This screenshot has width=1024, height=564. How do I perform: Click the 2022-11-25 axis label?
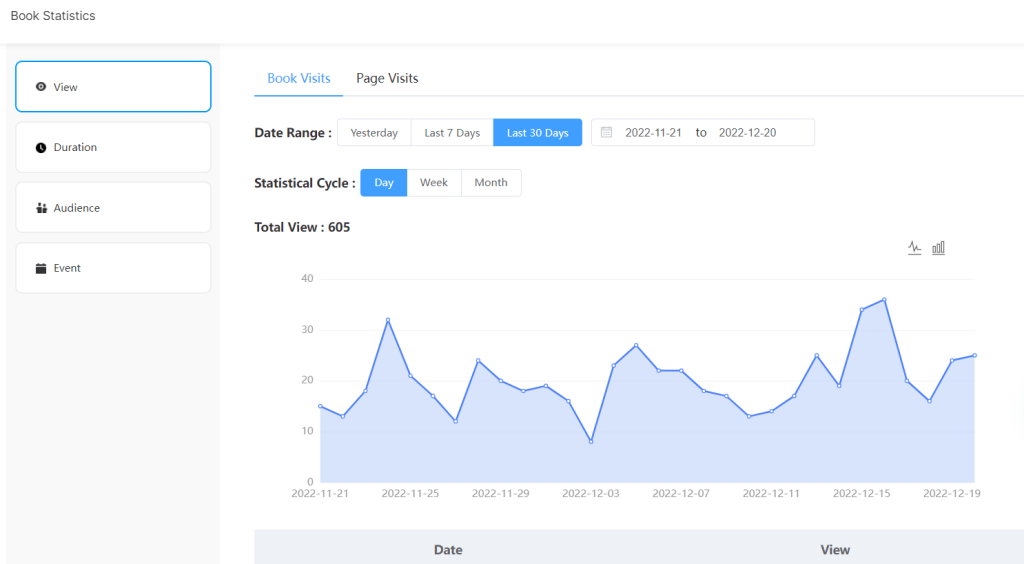410,494
